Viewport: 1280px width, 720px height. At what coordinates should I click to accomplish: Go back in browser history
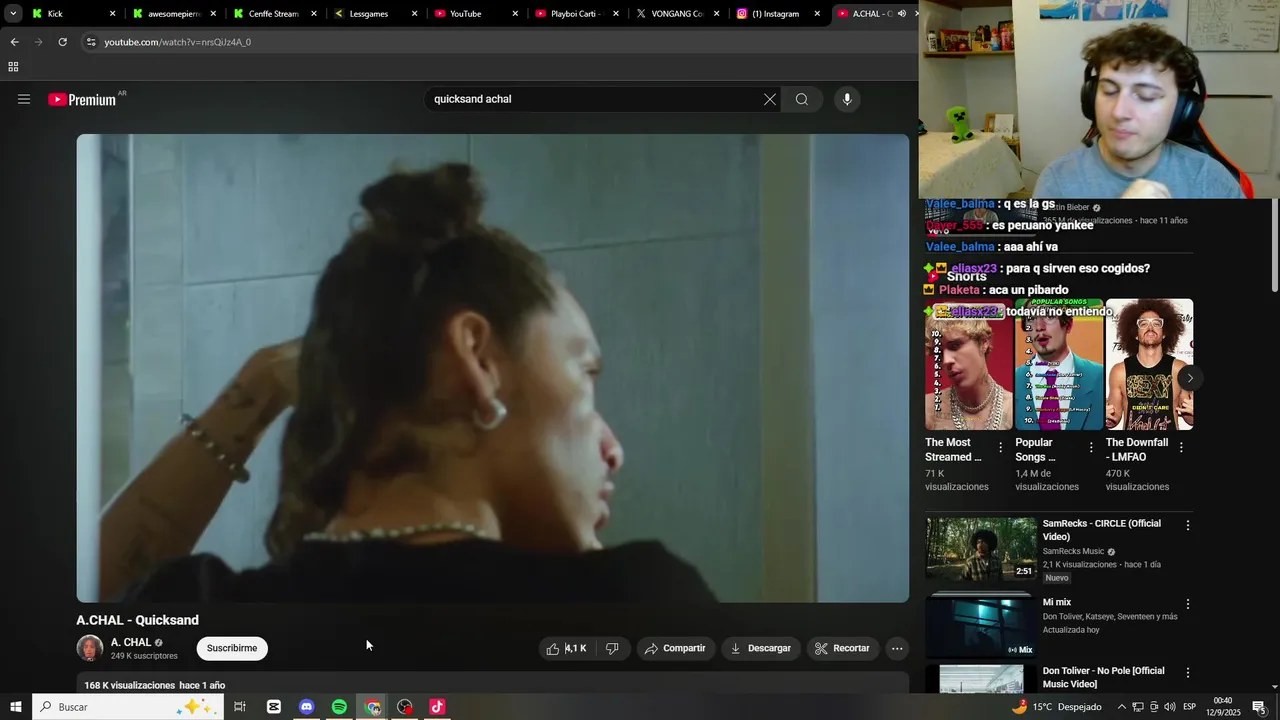[x=14, y=42]
